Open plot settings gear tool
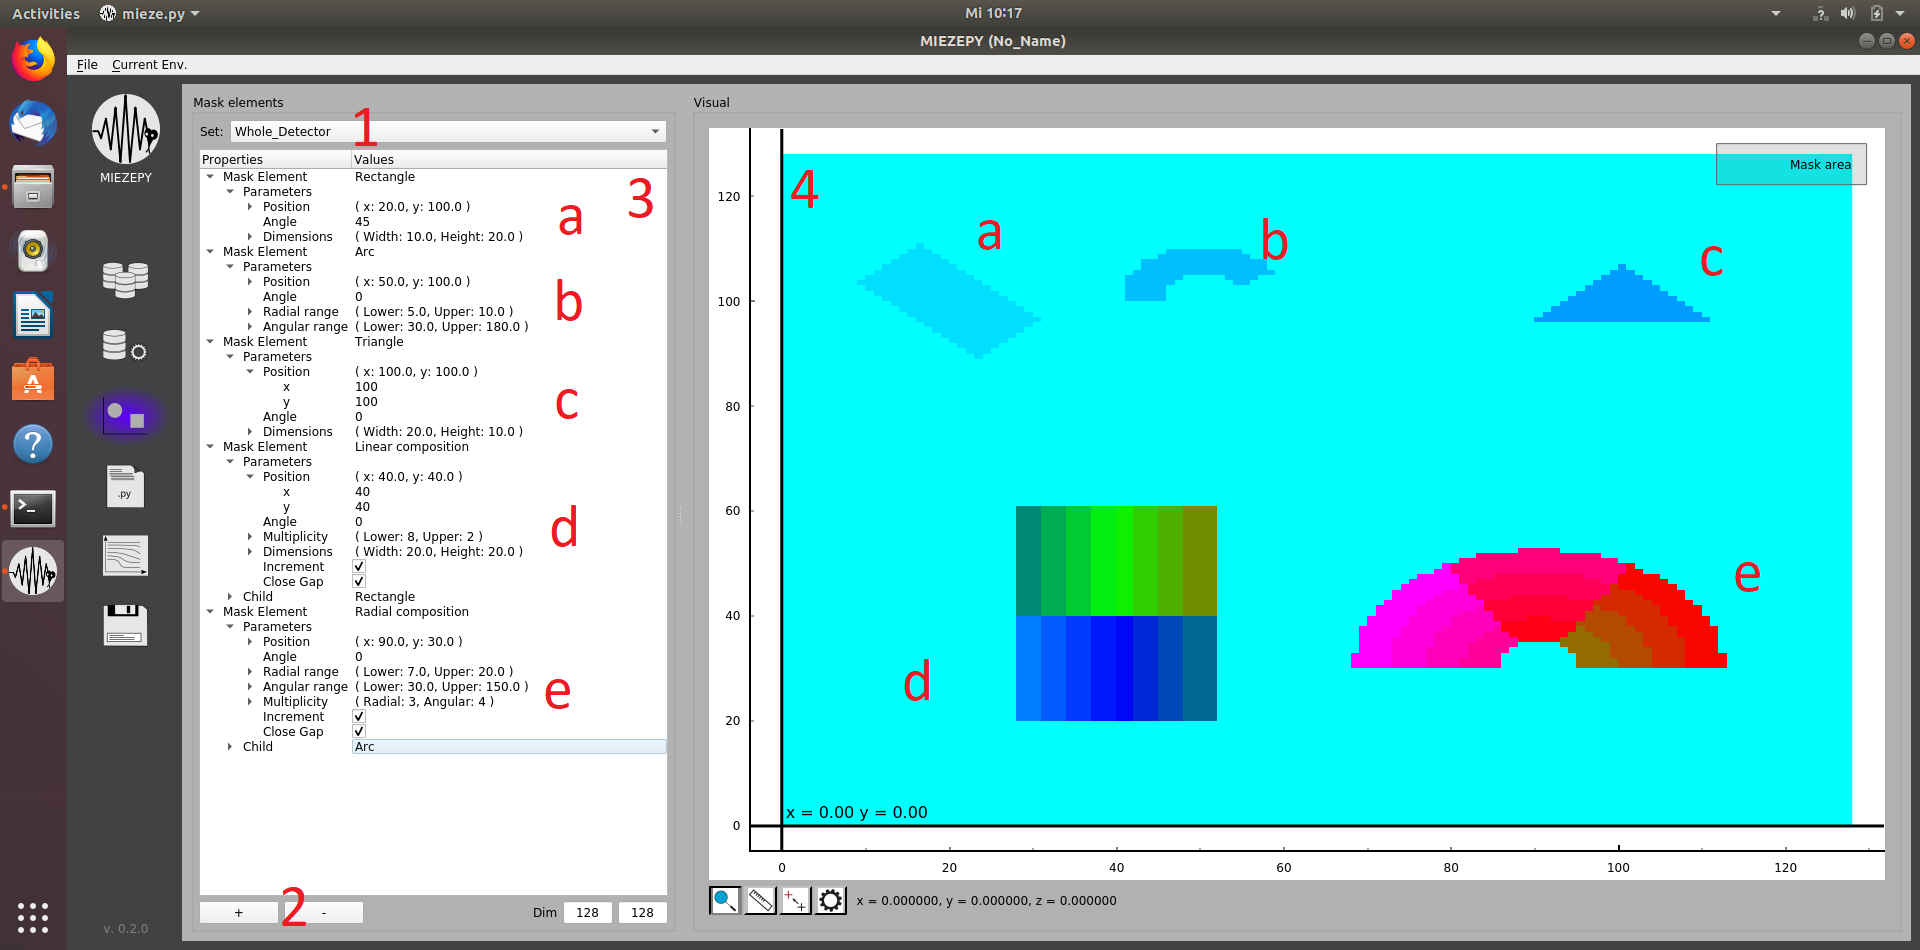This screenshot has width=1920, height=950. (830, 900)
